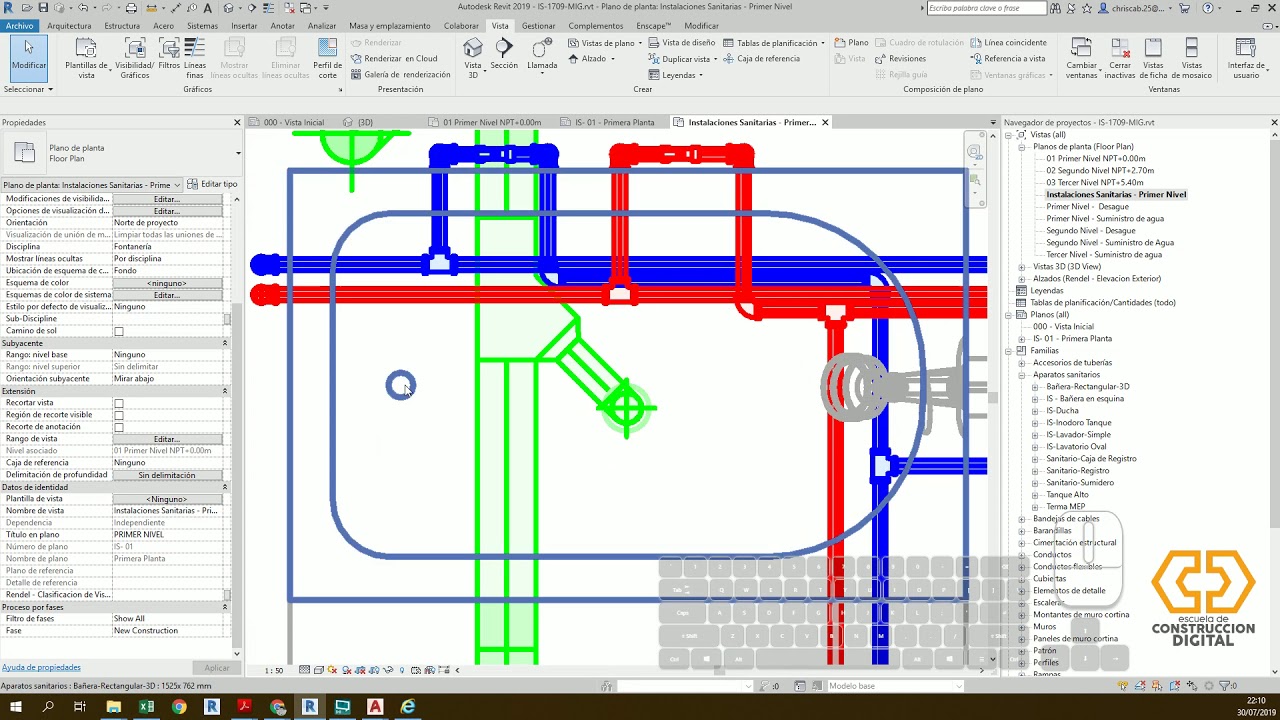Click Cerrar inactivas windows icon

pos(1120,58)
